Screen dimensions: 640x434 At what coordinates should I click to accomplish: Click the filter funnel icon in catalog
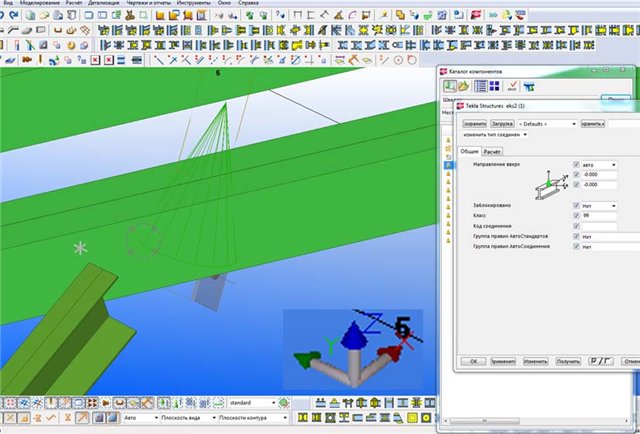coord(529,87)
